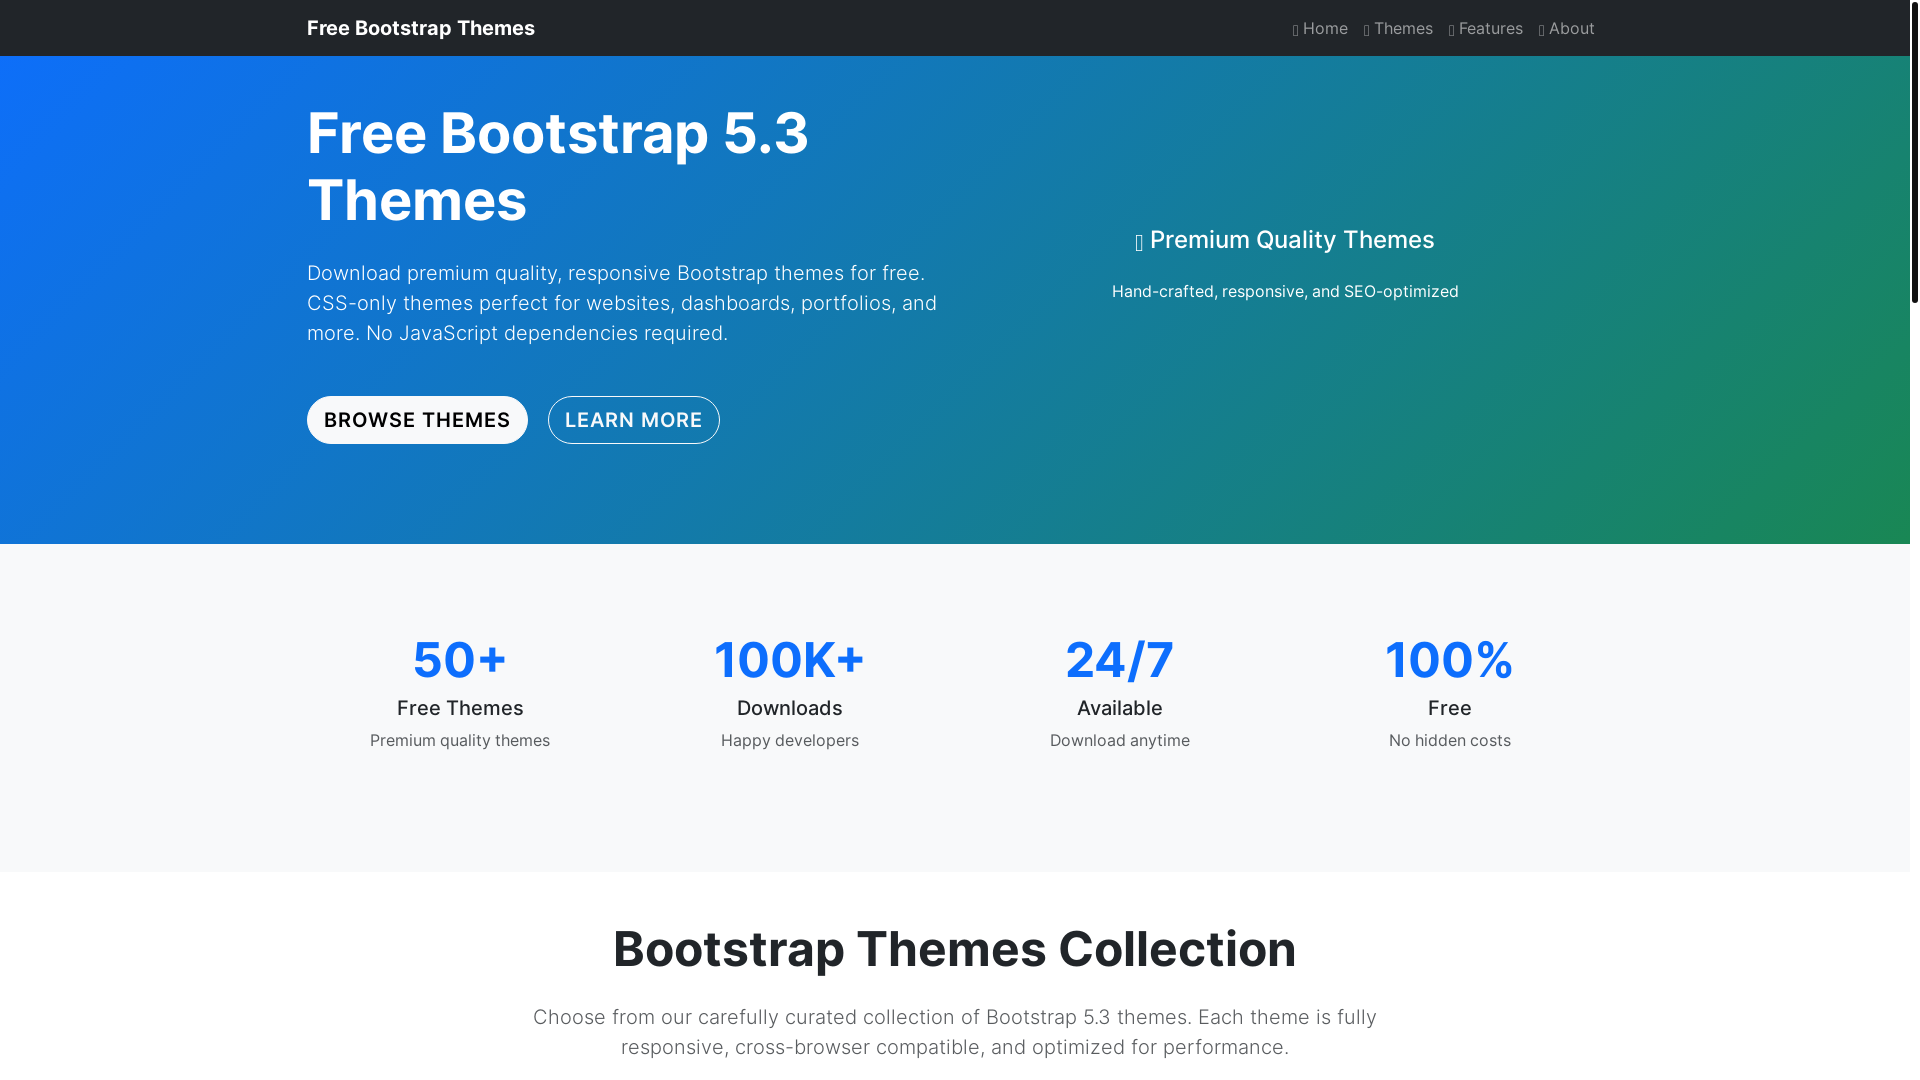Click 'Happy developers' caption
1920x1080 pixels.
pos(790,740)
